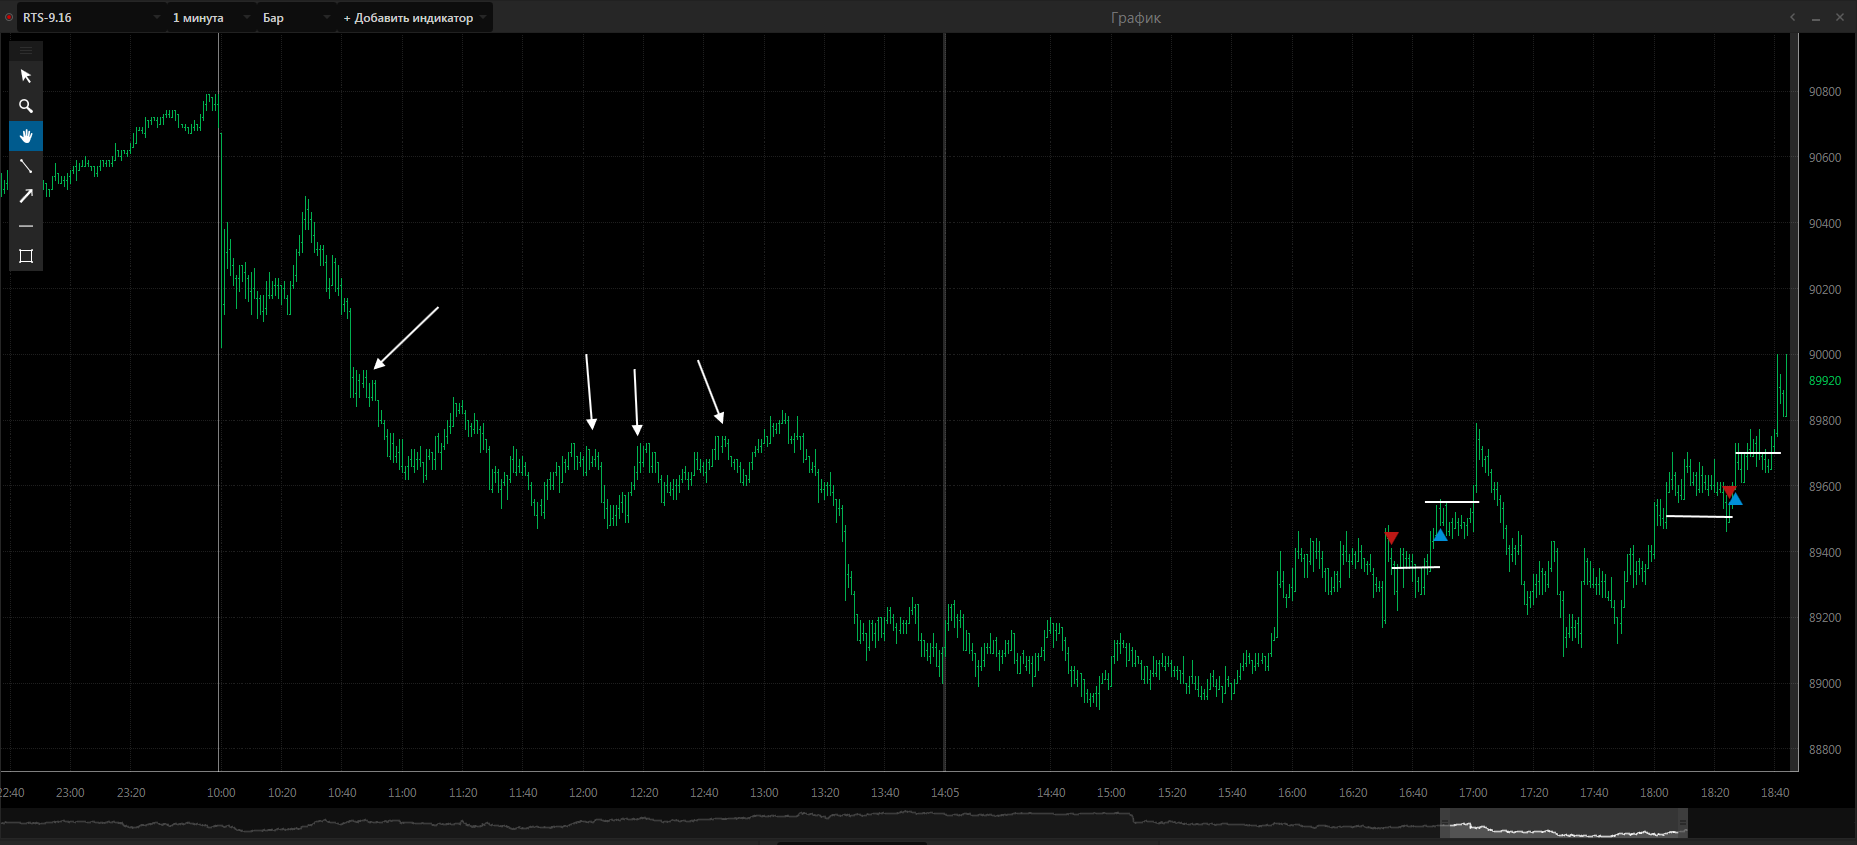This screenshot has height=845, width=1857.
Task: Open the Бар chart type dropdown
Action: click(297, 18)
